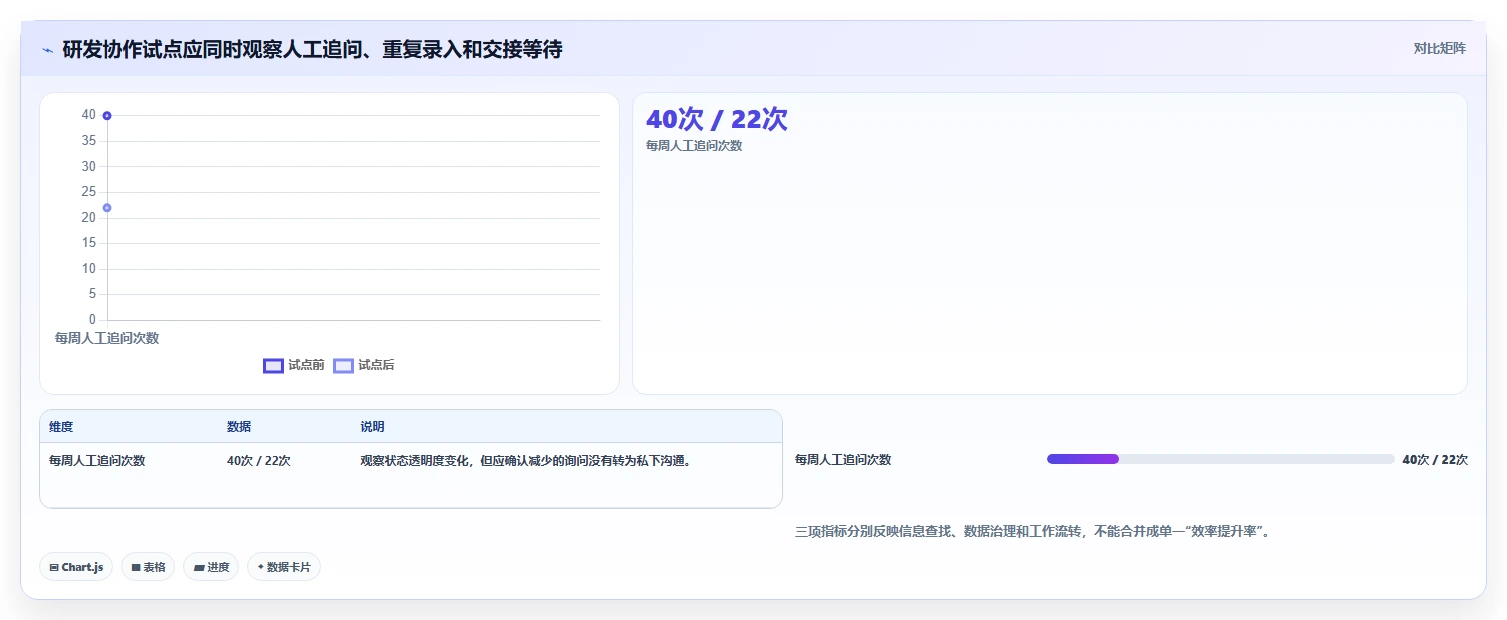Click the 数据 column header

pos(239,427)
